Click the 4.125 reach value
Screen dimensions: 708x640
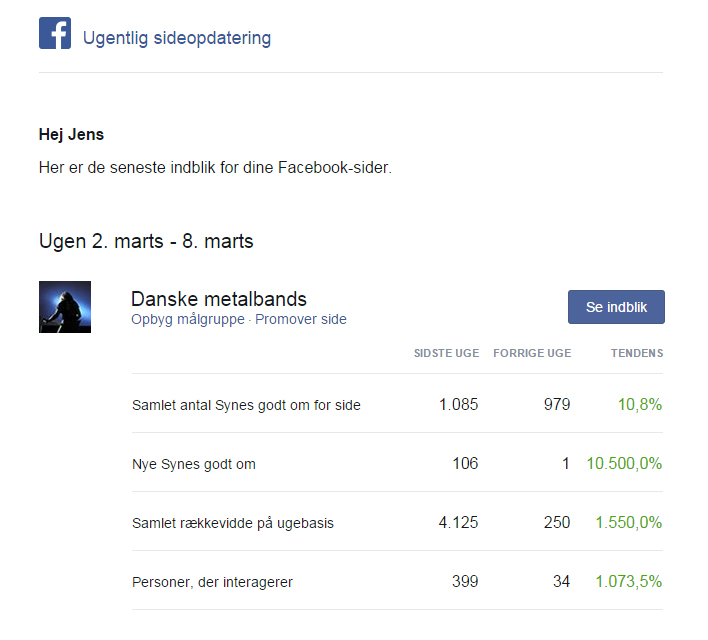(x=458, y=523)
